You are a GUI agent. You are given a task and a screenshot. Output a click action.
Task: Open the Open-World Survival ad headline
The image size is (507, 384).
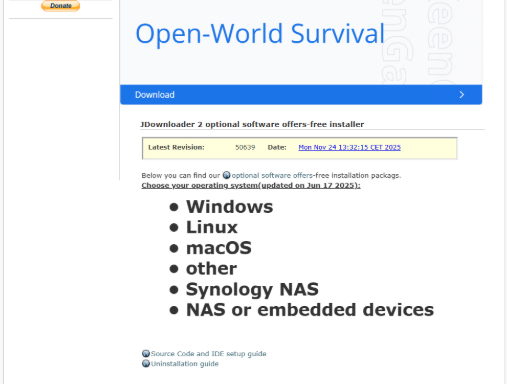pos(260,34)
